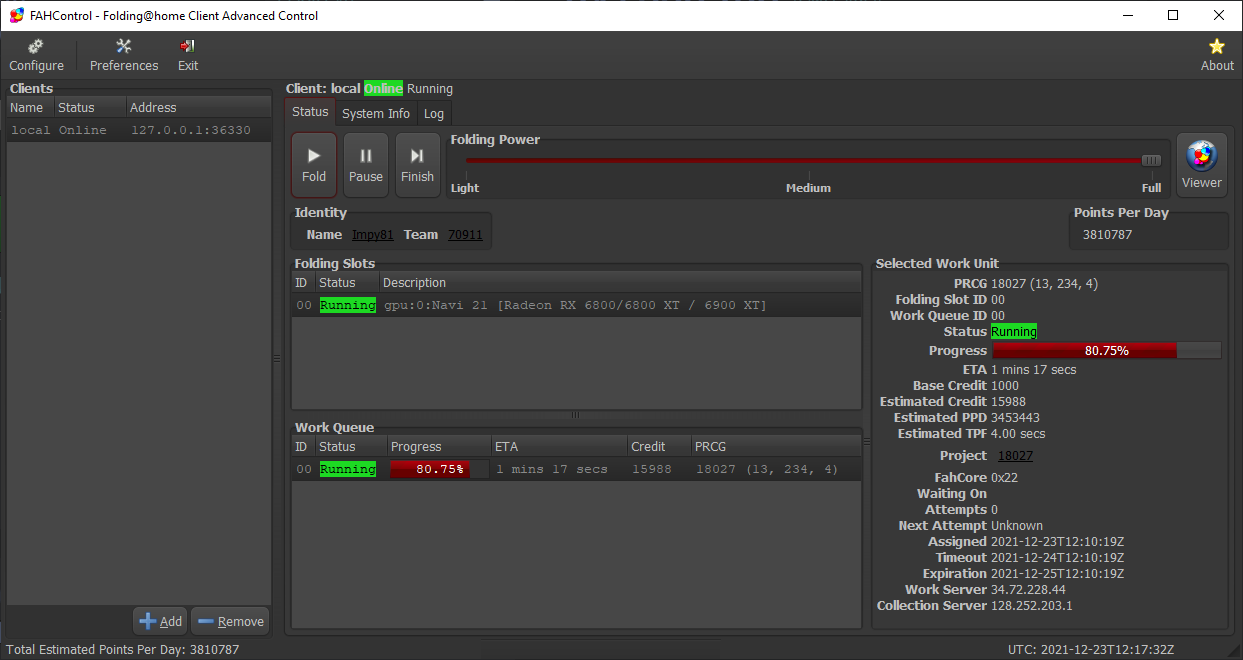This screenshot has height=660, width=1243.
Task: Sort clients by Address column
Action: pos(199,107)
